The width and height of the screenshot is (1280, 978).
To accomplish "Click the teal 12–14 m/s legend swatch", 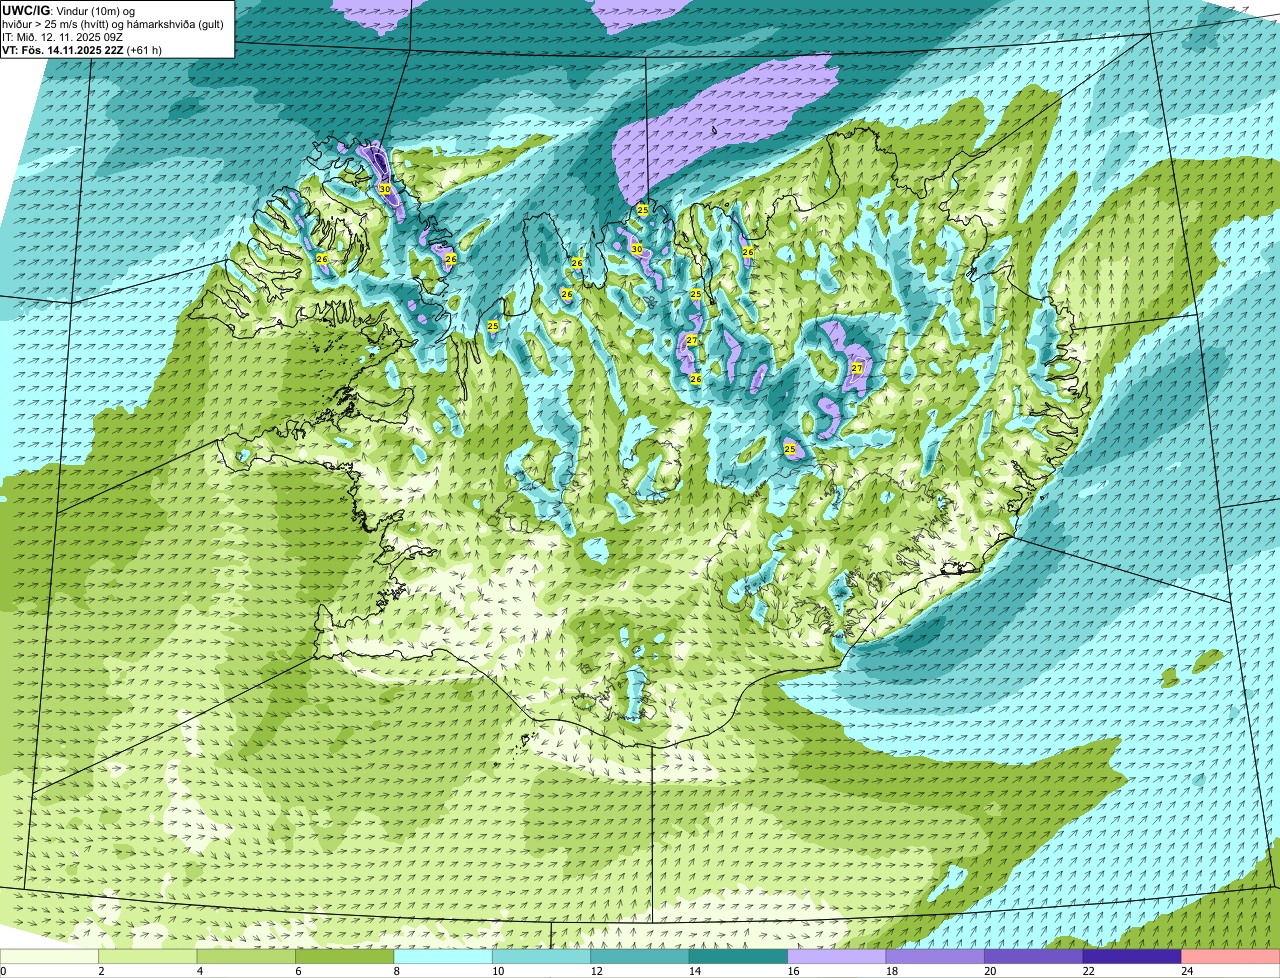I will point(640,956).
